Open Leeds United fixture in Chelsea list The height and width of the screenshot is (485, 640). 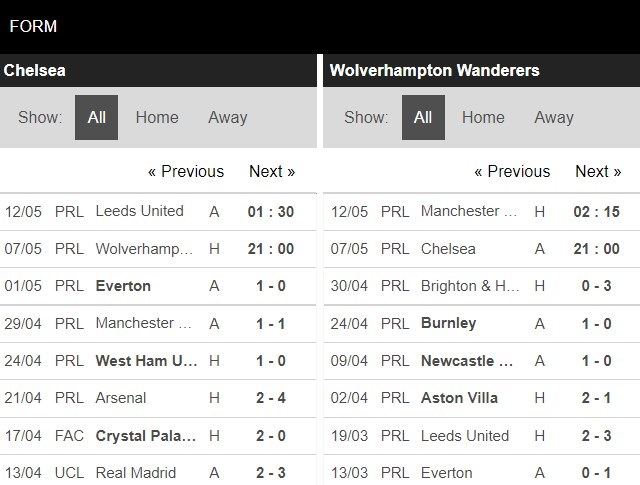click(139, 211)
